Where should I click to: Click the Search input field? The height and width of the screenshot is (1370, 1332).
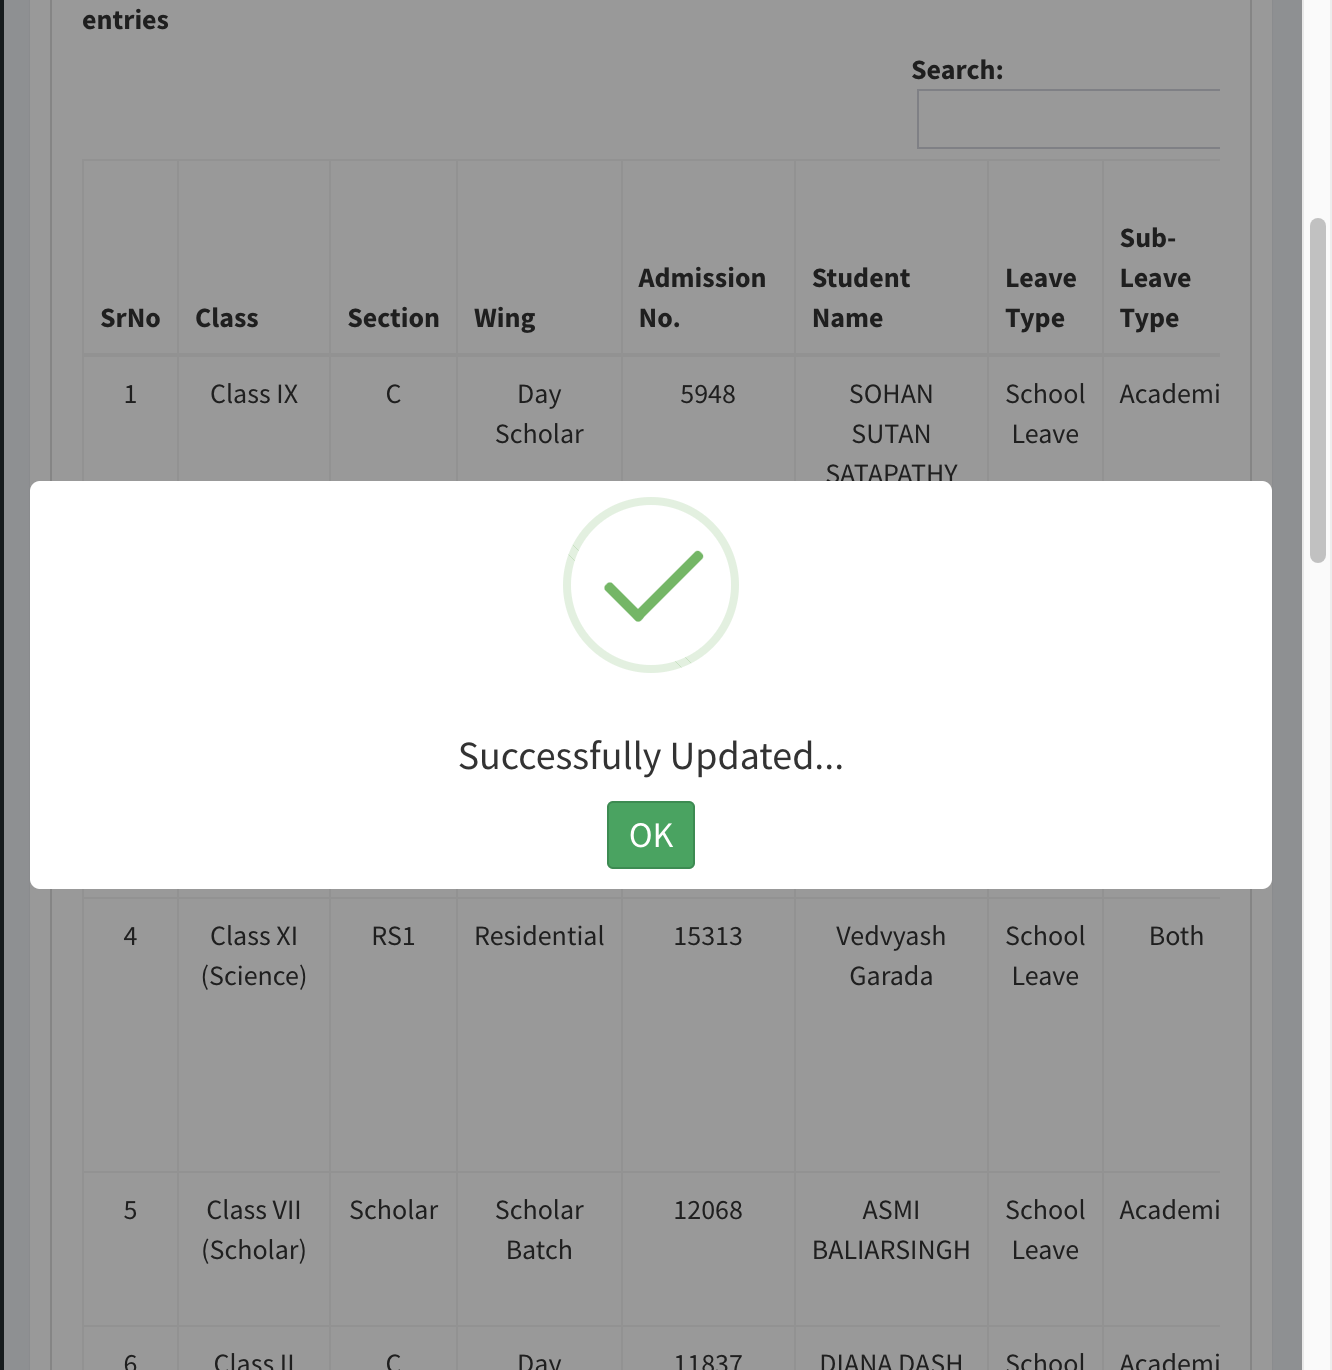(1068, 119)
